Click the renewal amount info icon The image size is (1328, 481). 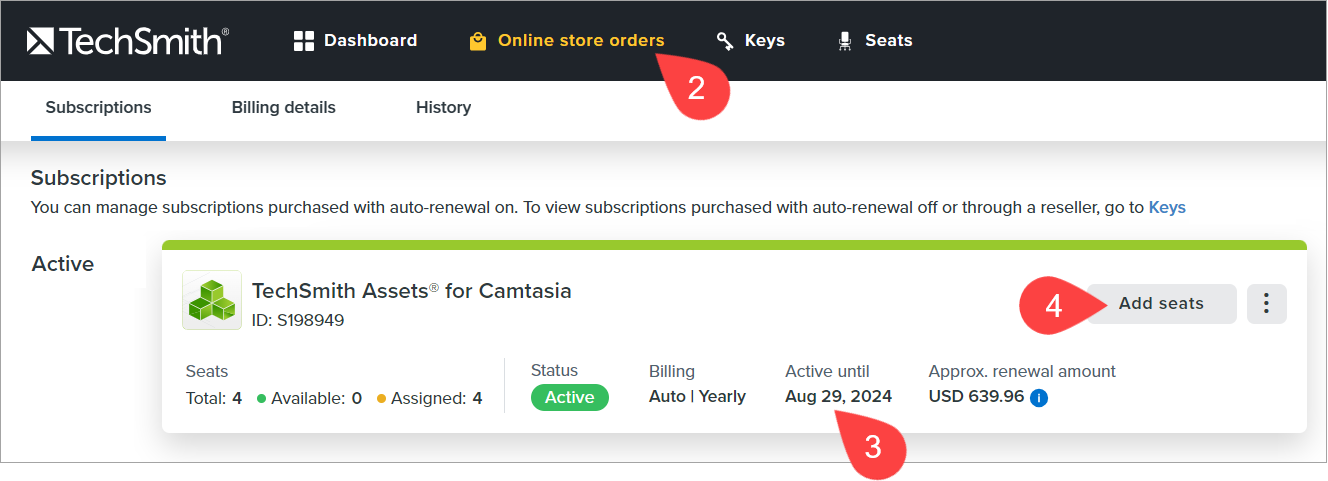(1039, 398)
